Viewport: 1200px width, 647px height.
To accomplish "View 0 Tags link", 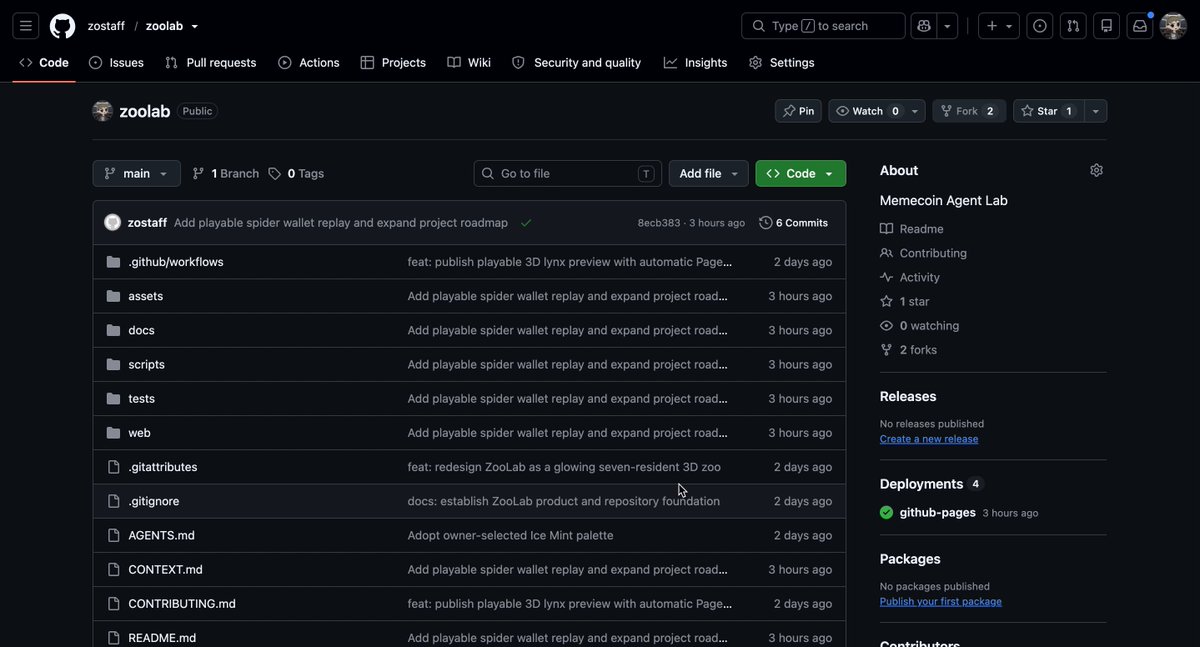I will 297,173.
